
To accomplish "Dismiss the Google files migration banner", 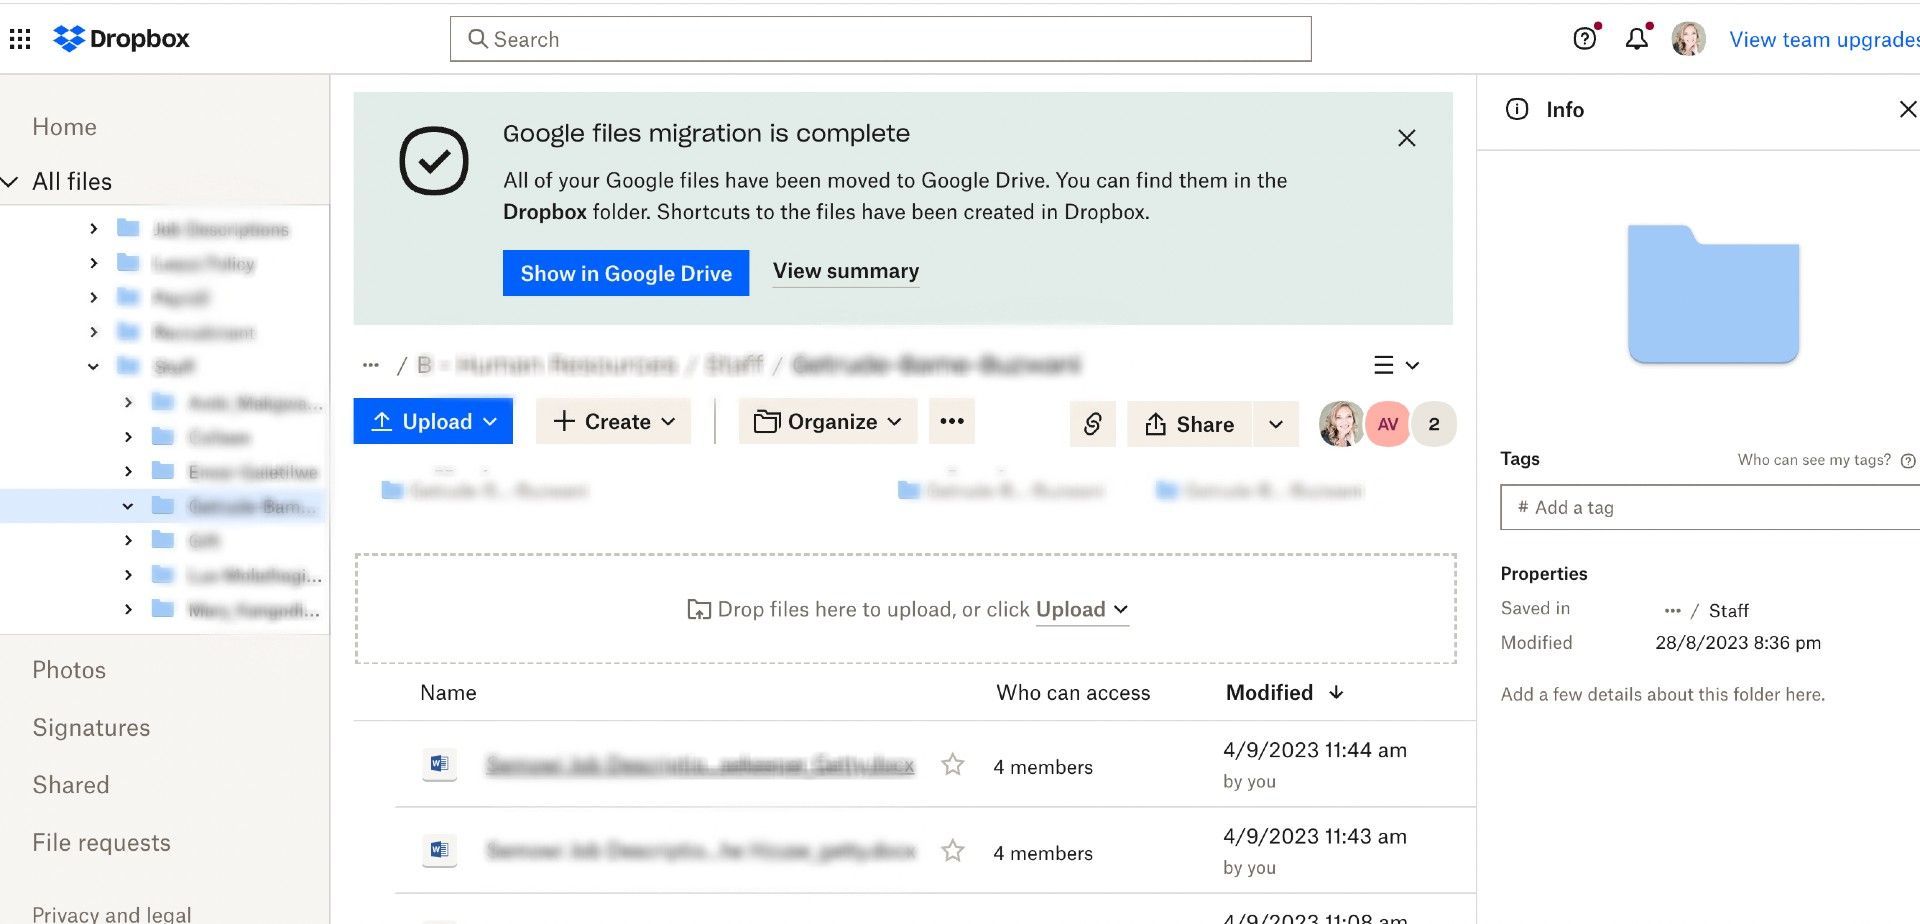I will [1406, 138].
